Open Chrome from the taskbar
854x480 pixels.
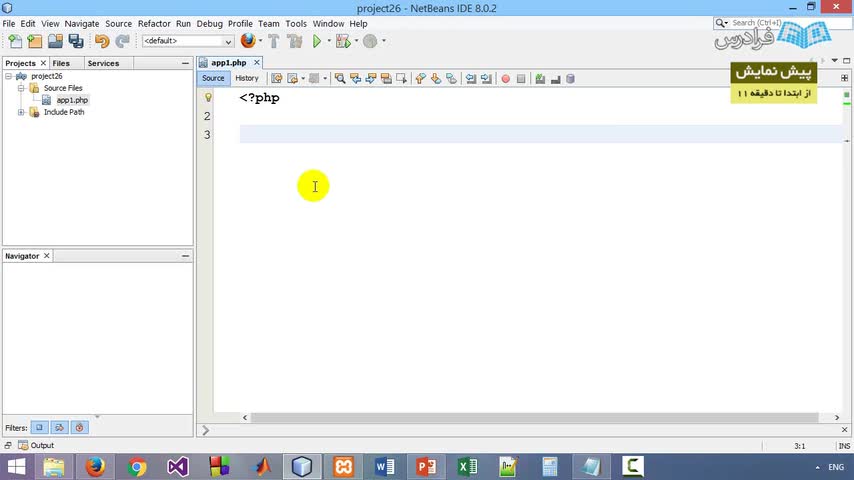pyautogui.click(x=137, y=467)
